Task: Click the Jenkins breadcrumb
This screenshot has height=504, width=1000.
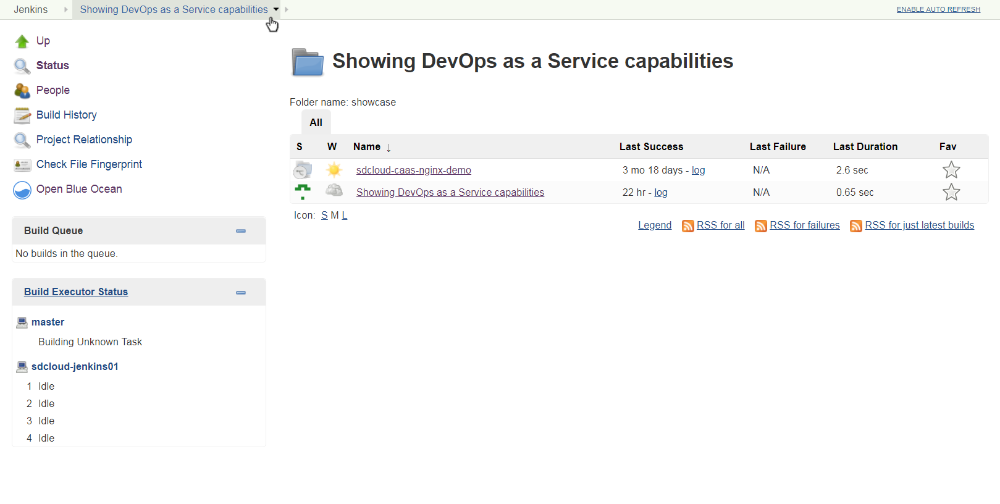Action: 31,10
